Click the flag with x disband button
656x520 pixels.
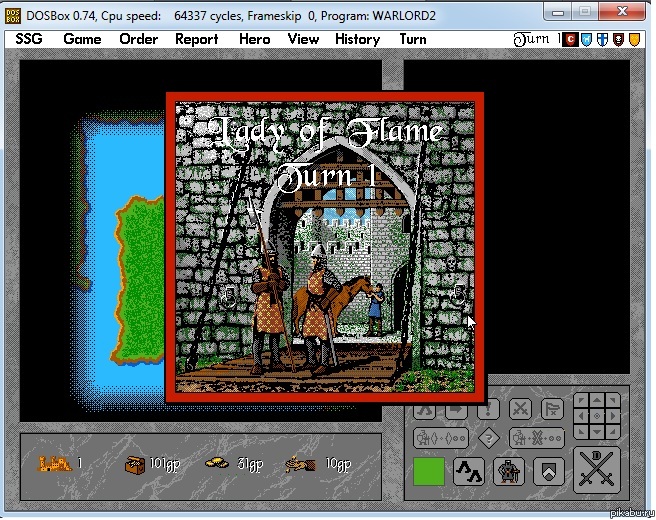coord(552,409)
